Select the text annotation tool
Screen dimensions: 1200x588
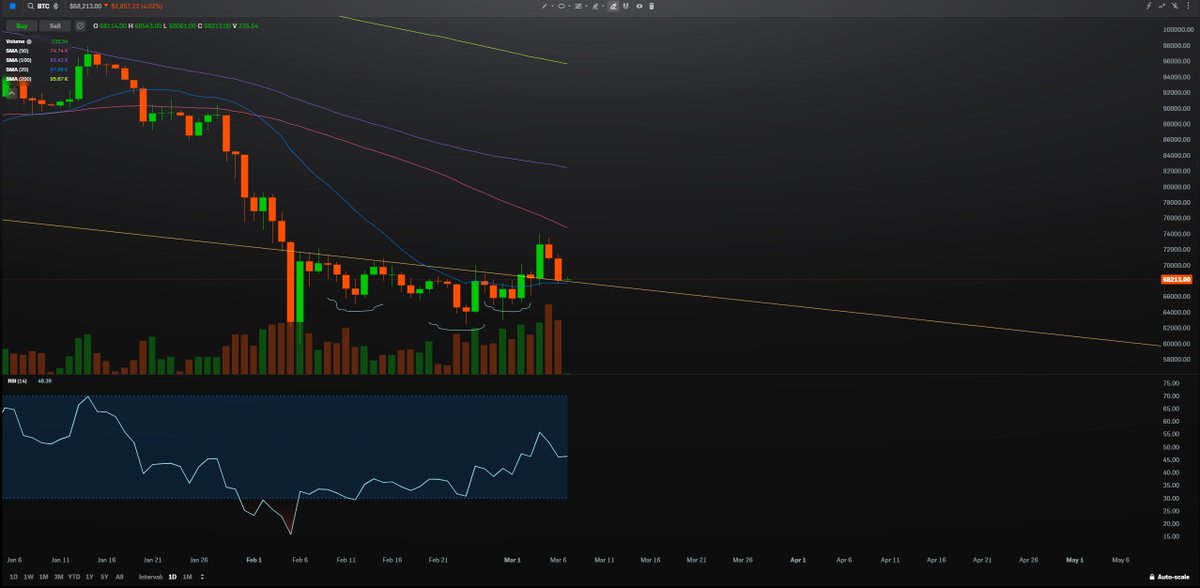coord(578,6)
